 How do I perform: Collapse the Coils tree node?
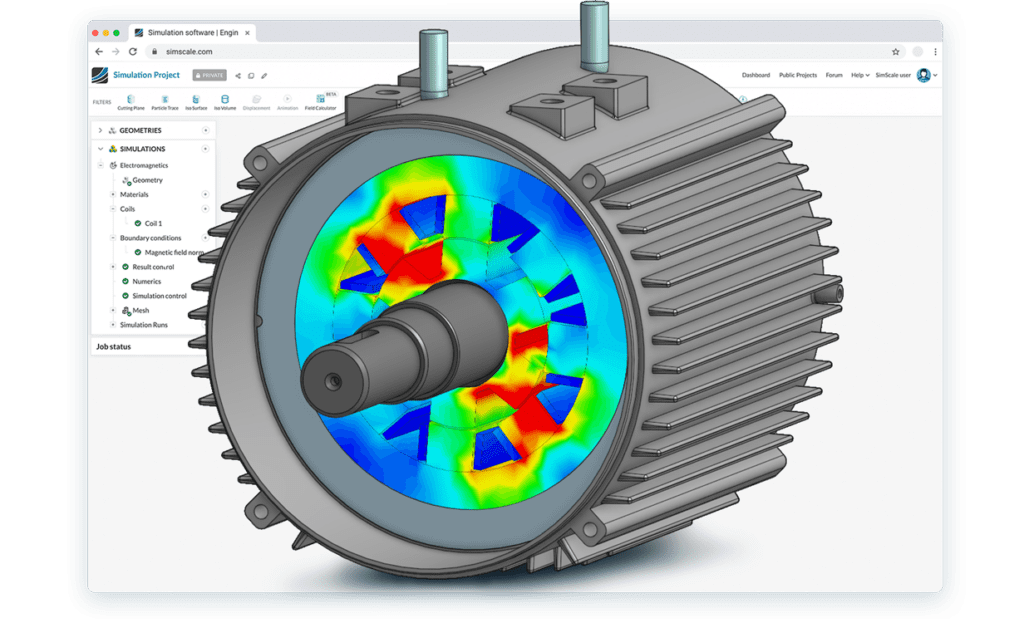click(x=112, y=209)
